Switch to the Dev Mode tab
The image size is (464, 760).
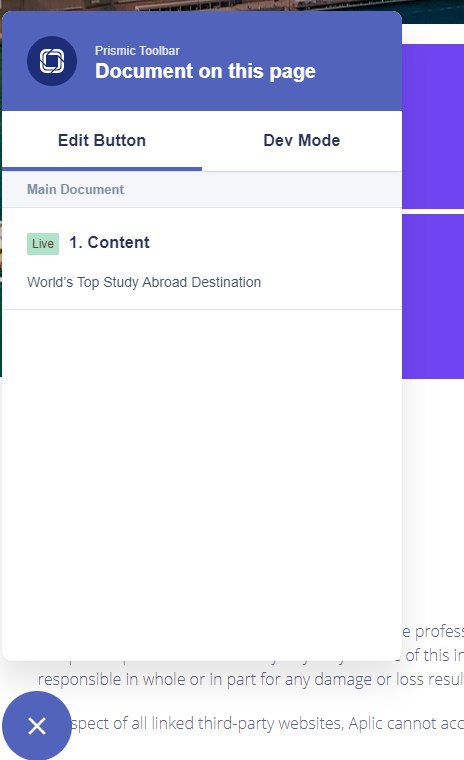(x=302, y=141)
